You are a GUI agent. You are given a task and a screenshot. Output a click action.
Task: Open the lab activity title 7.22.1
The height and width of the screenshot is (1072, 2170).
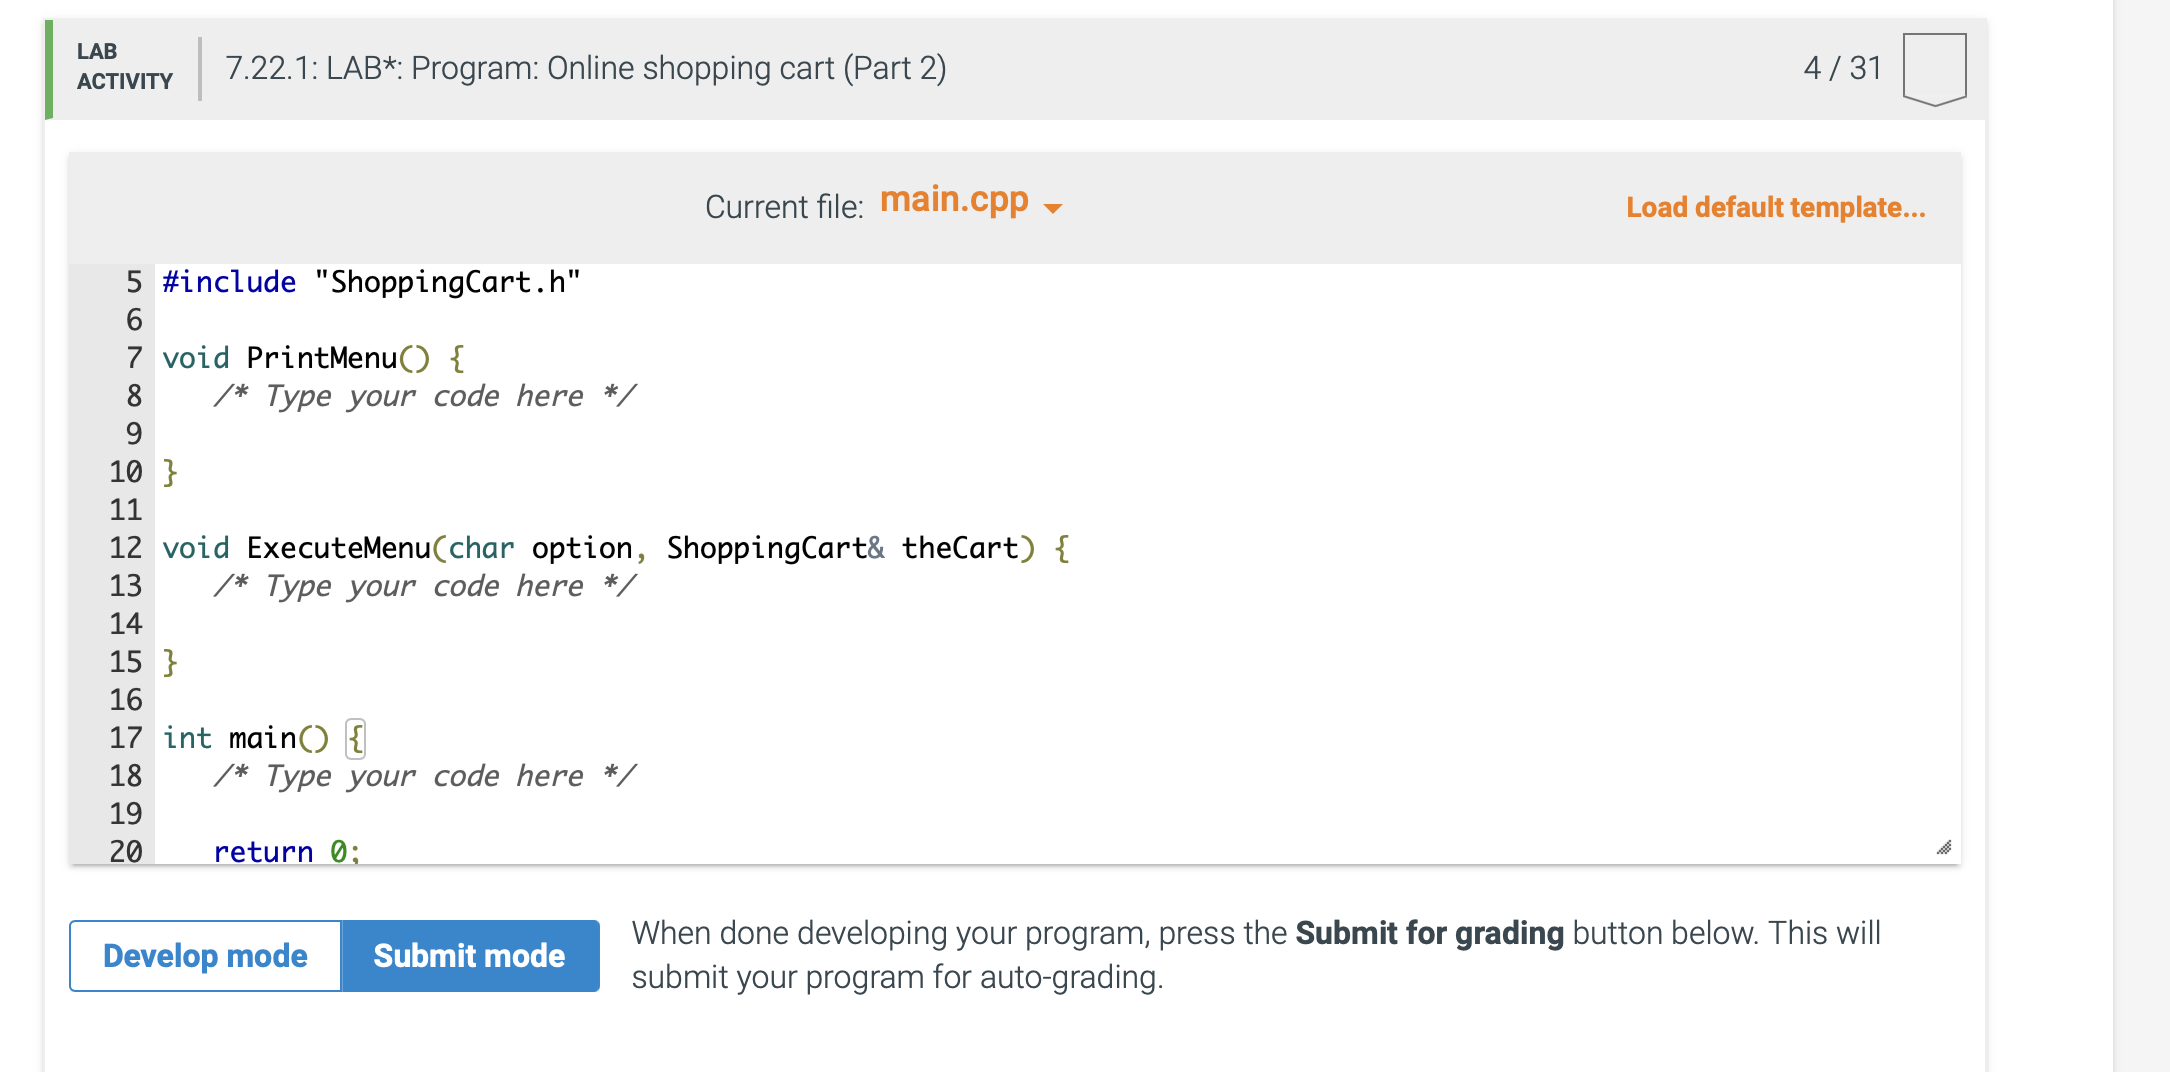pyautogui.click(x=585, y=67)
